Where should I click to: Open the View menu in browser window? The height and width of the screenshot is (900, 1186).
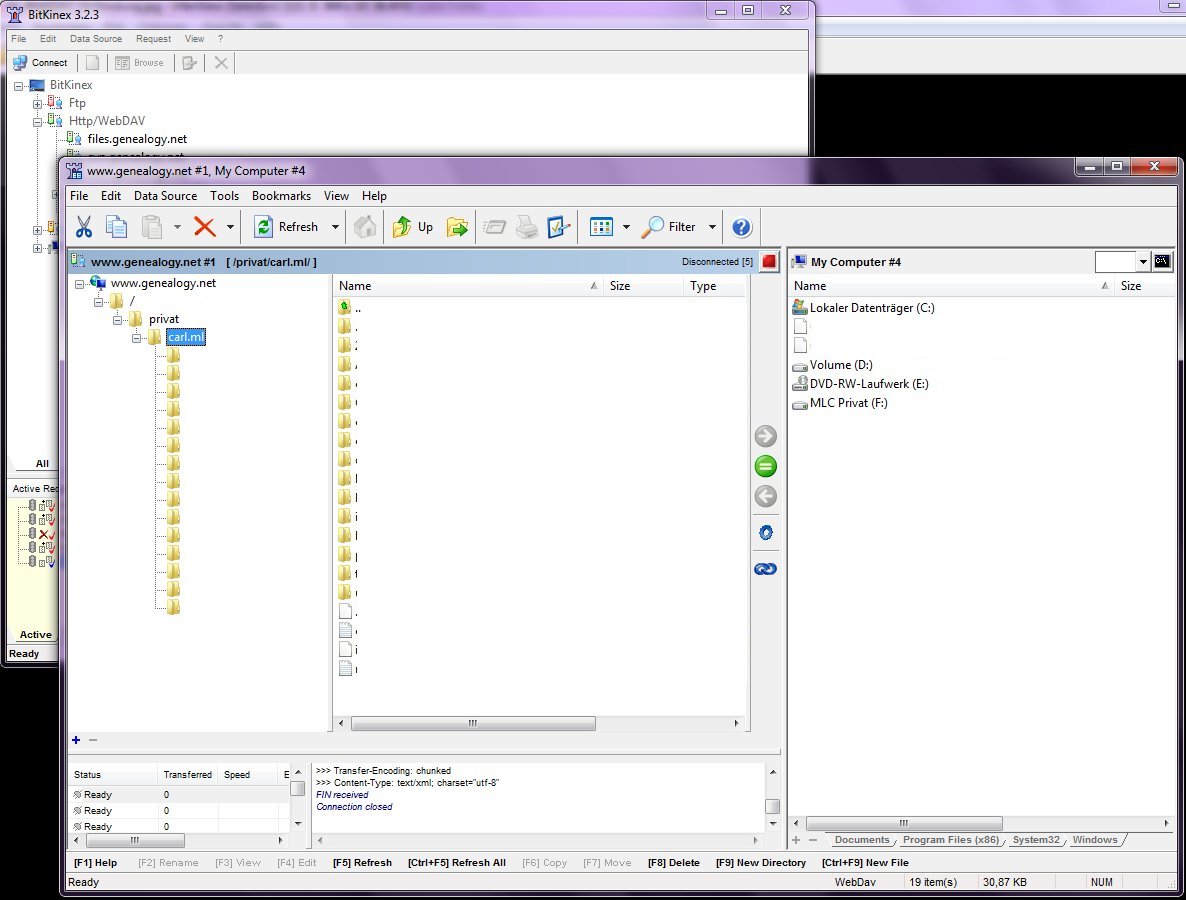click(x=337, y=195)
